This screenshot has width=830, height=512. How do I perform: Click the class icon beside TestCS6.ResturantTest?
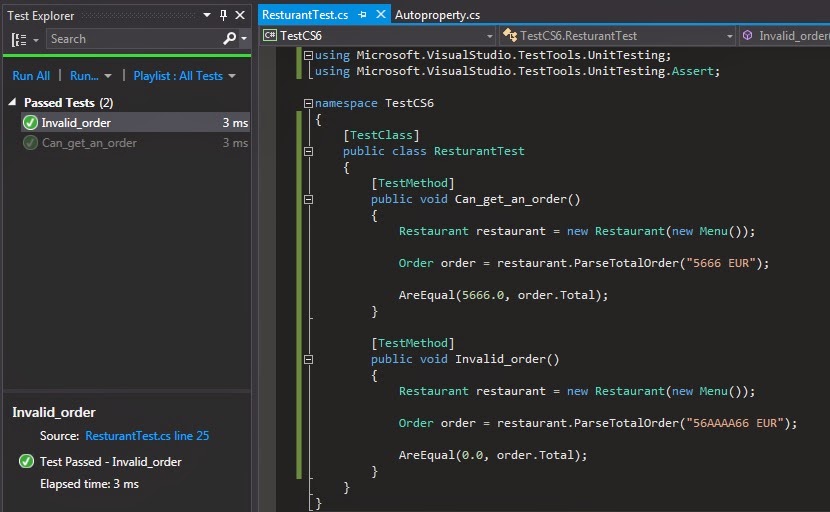[x=510, y=35]
